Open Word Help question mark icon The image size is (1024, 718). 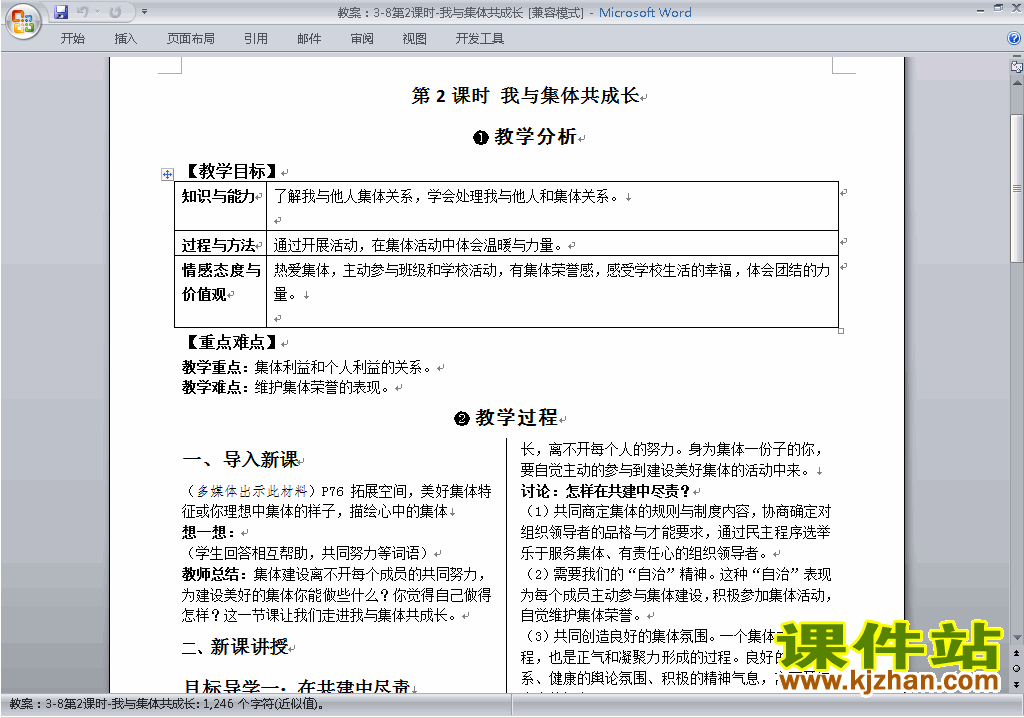[x=1014, y=39]
